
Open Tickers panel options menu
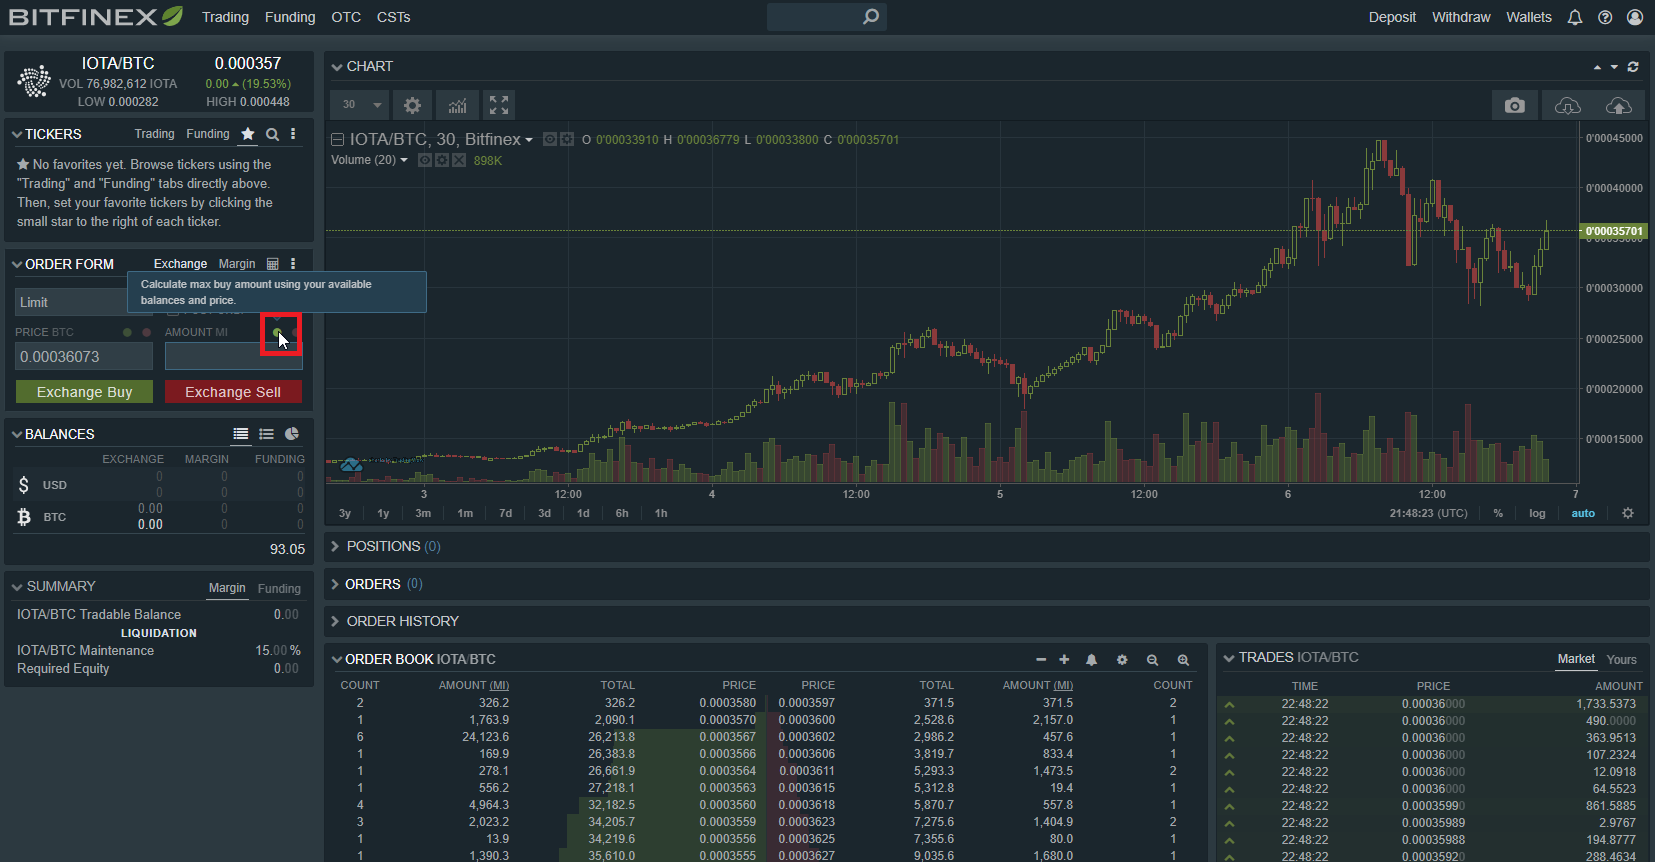pyautogui.click(x=293, y=134)
